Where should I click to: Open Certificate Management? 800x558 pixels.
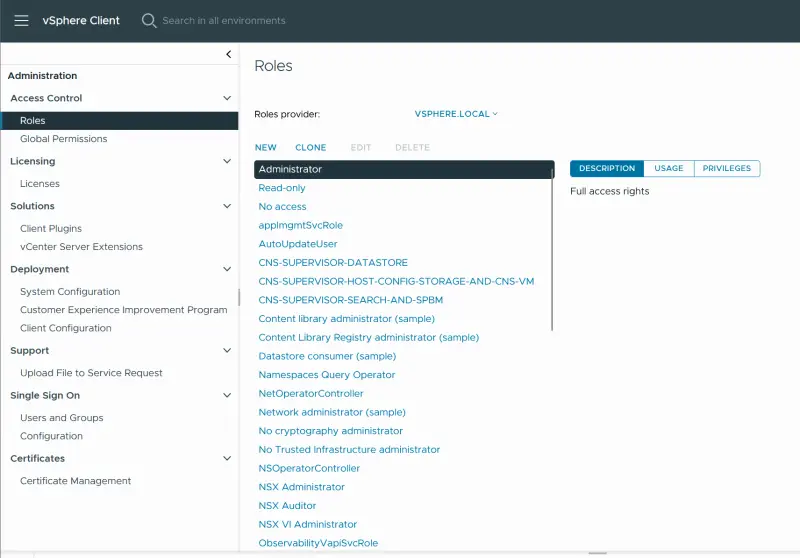click(x=76, y=481)
